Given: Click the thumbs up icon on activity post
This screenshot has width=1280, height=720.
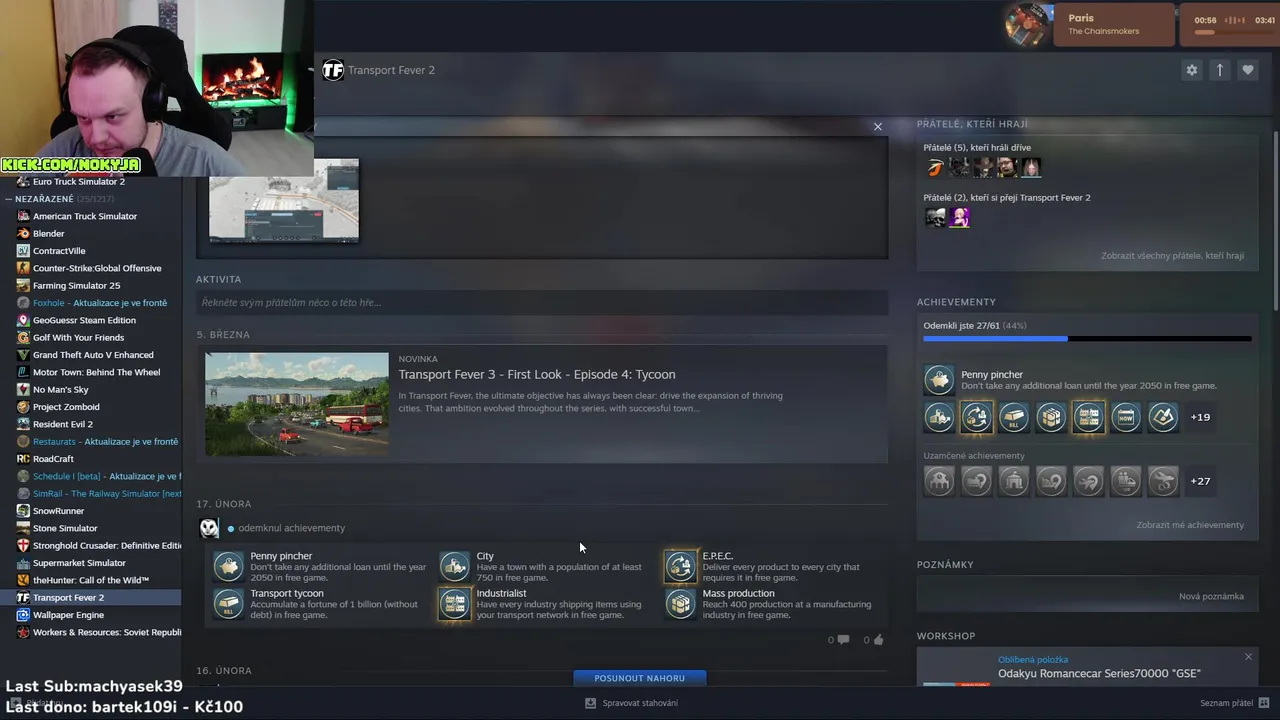Looking at the screenshot, I should click(878, 640).
